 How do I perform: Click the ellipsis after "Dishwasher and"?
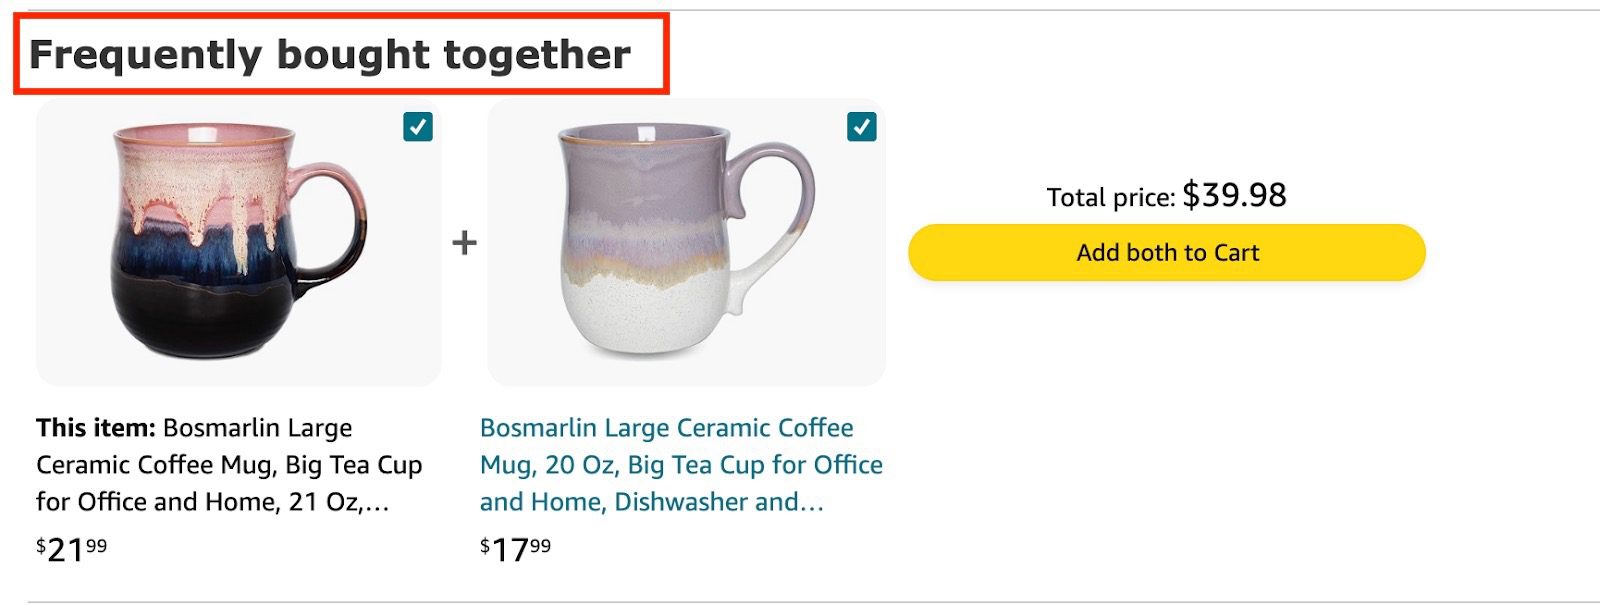(x=812, y=503)
